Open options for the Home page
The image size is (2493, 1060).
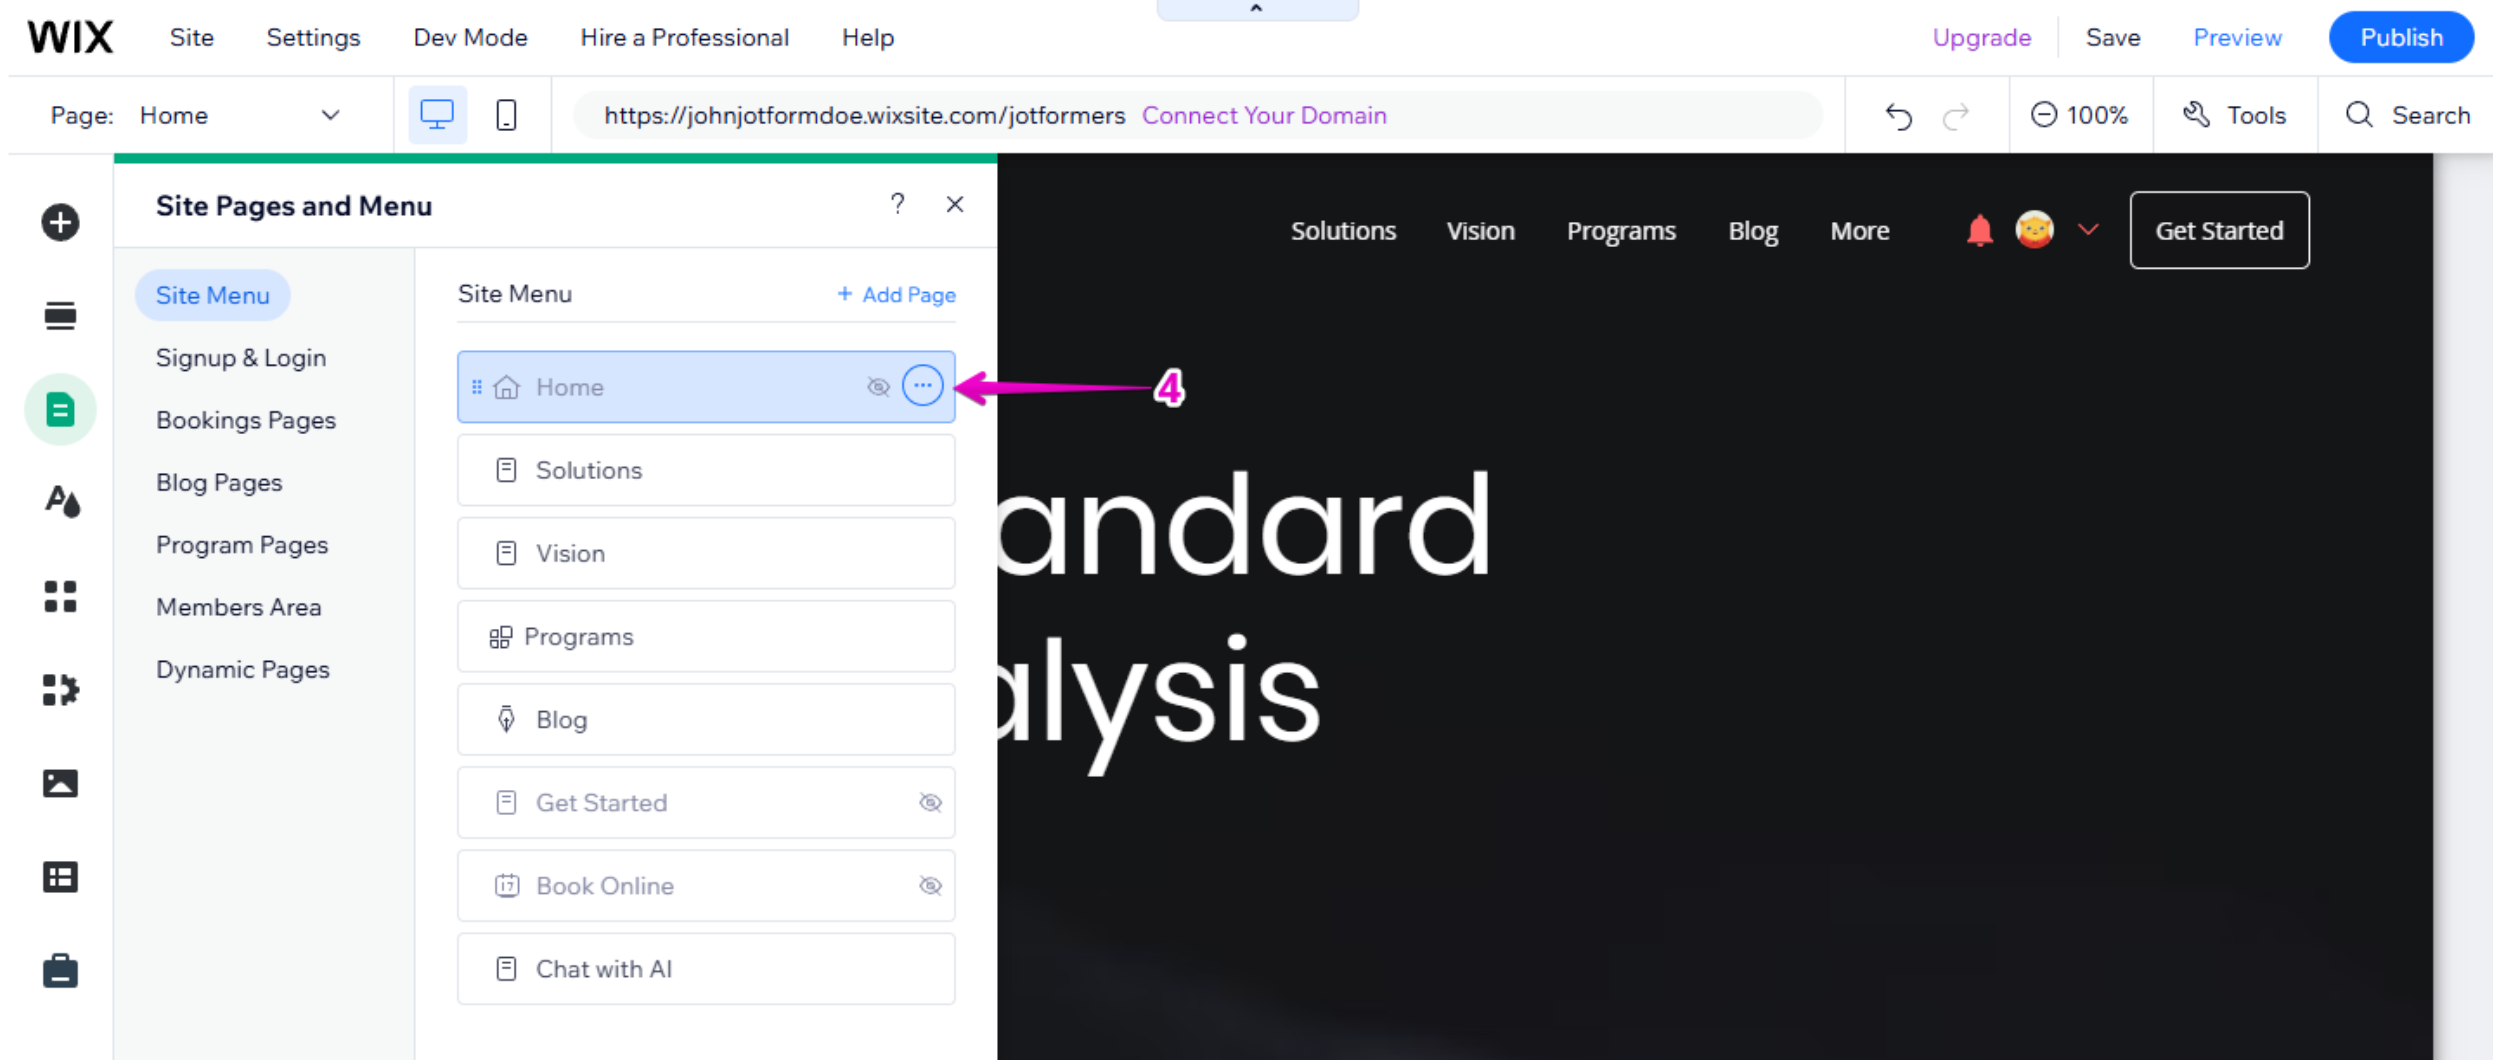pyautogui.click(x=921, y=386)
